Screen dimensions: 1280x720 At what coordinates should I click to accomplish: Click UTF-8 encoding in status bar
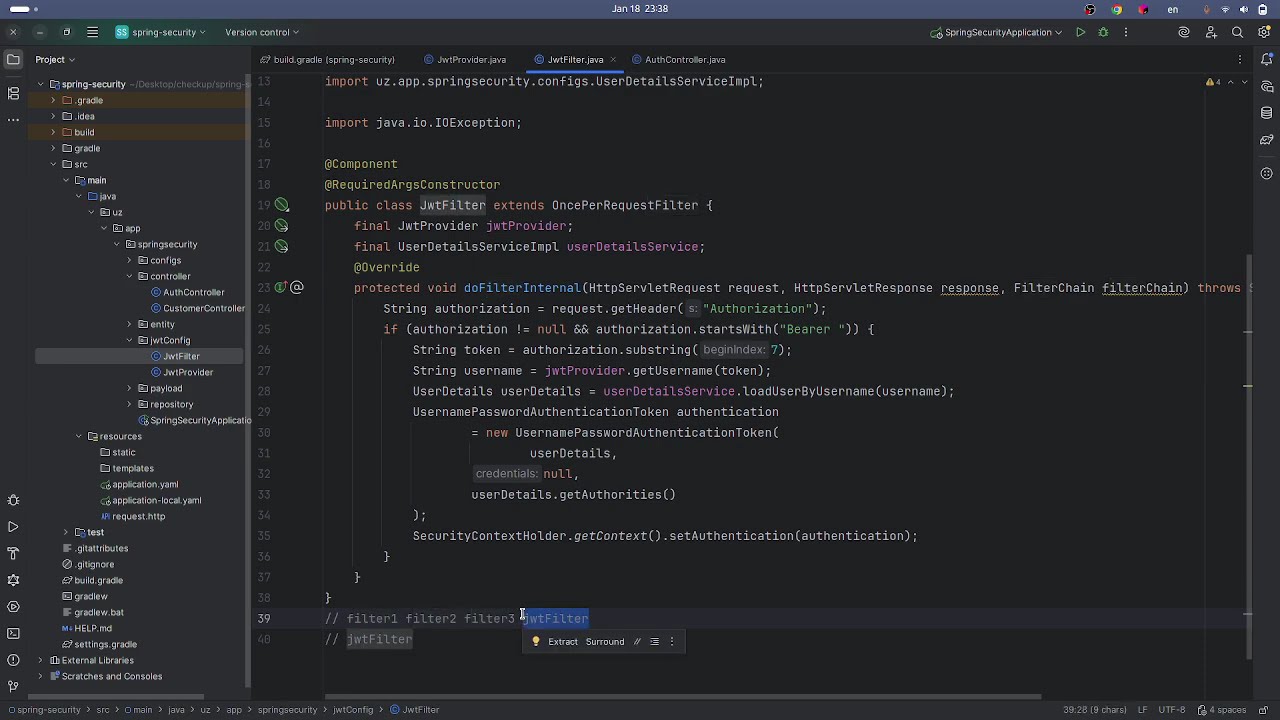point(1171,710)
